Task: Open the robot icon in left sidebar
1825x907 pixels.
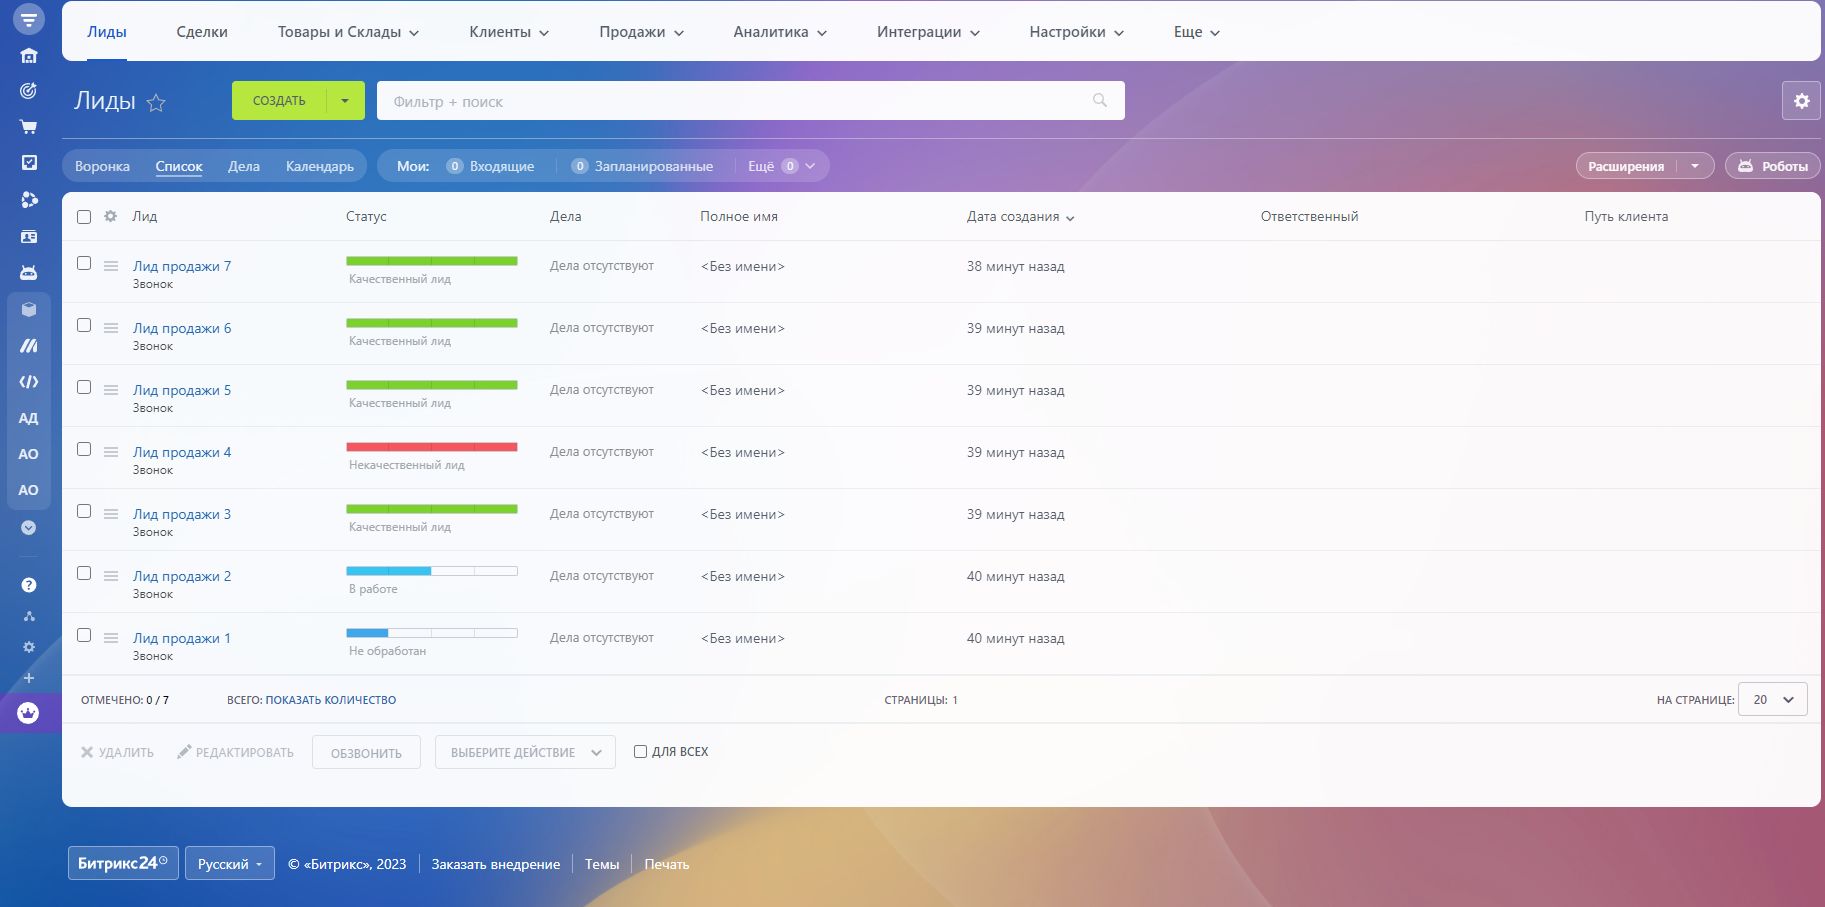Action: [x=29, y=273]
